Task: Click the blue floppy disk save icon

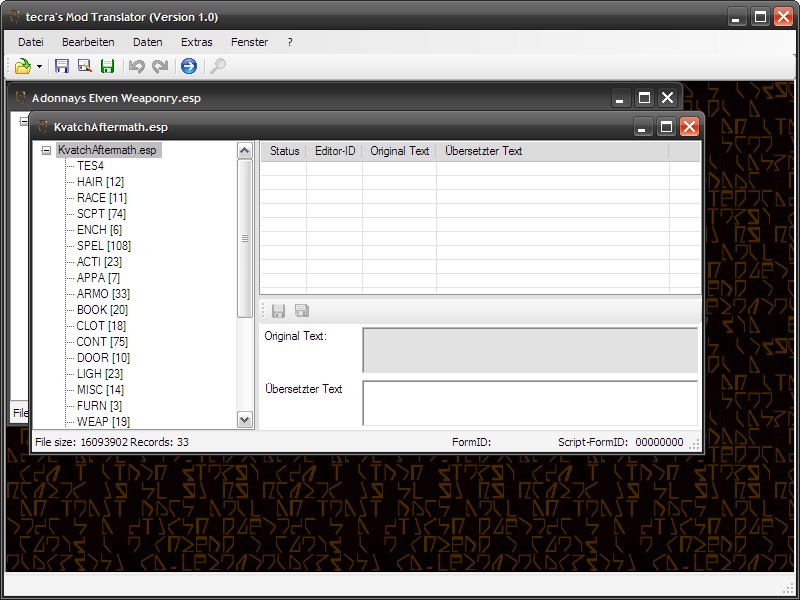Action: 62,66
